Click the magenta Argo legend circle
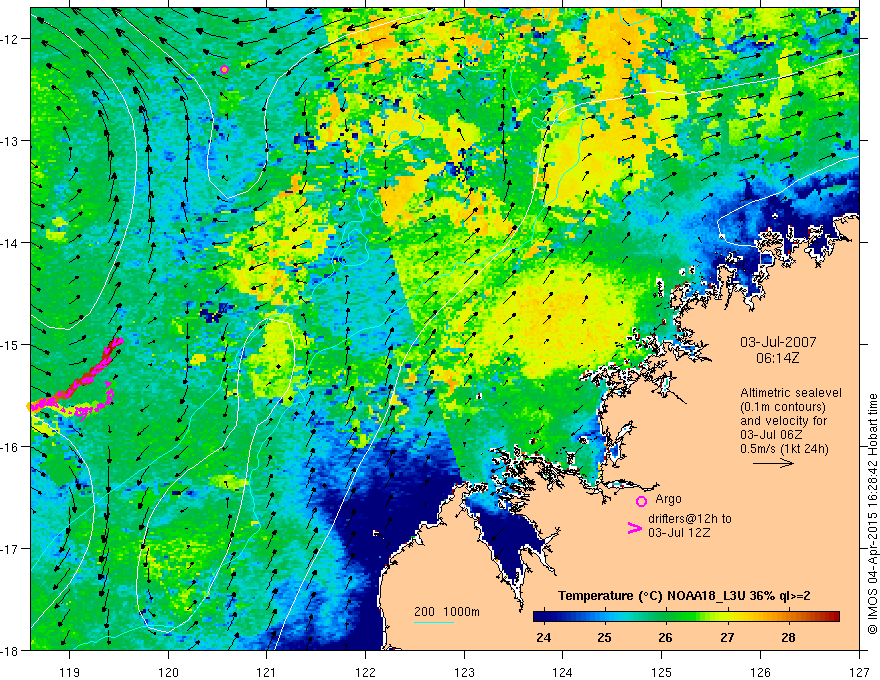The width and height of the screenshot is (880, 680). pyautogui.click(x=641, y=501)
